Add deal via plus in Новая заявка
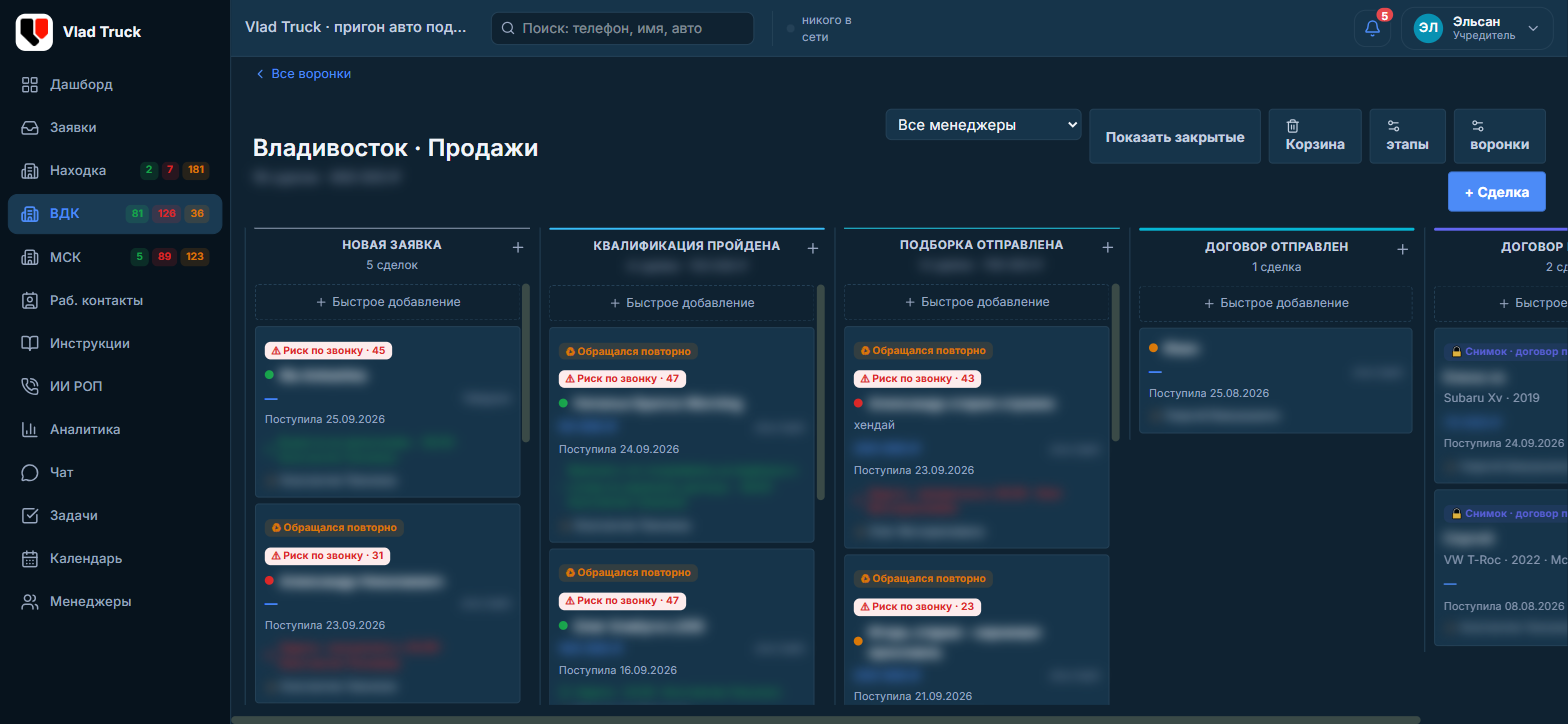Screen dimensions: 1568x724 coord(518,248)
